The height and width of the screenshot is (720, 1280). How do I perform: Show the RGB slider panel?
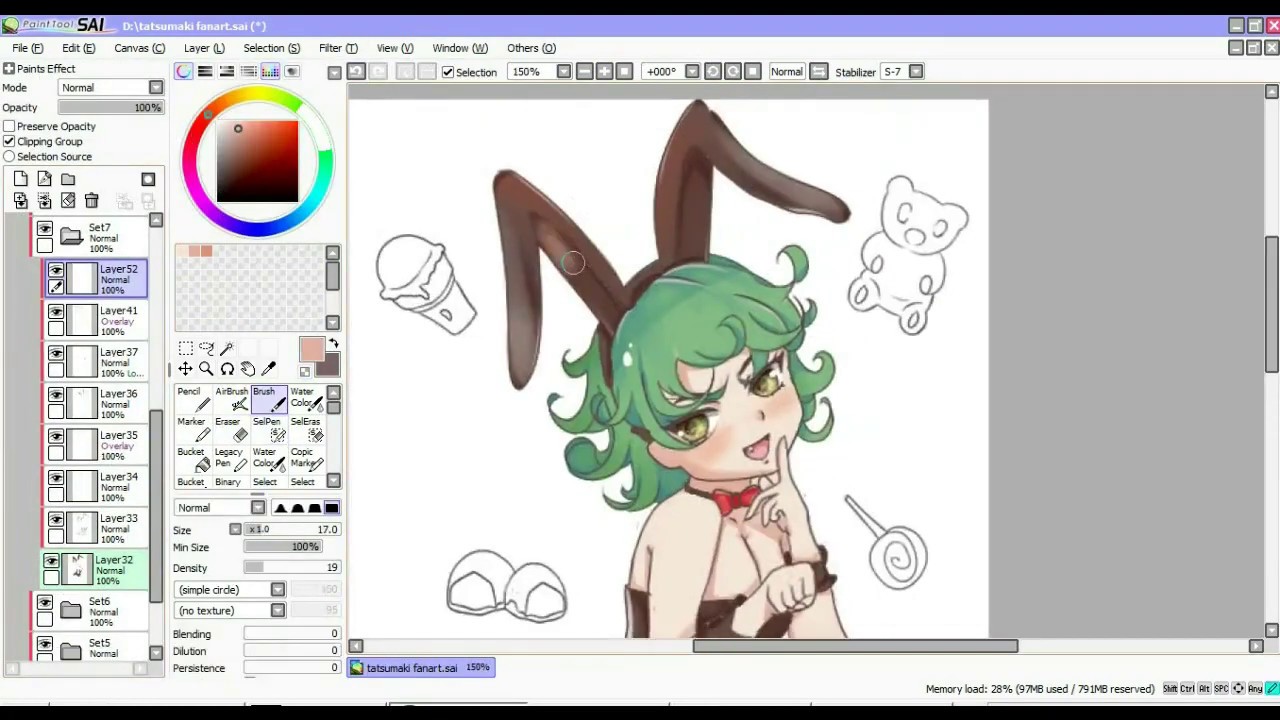205,71
